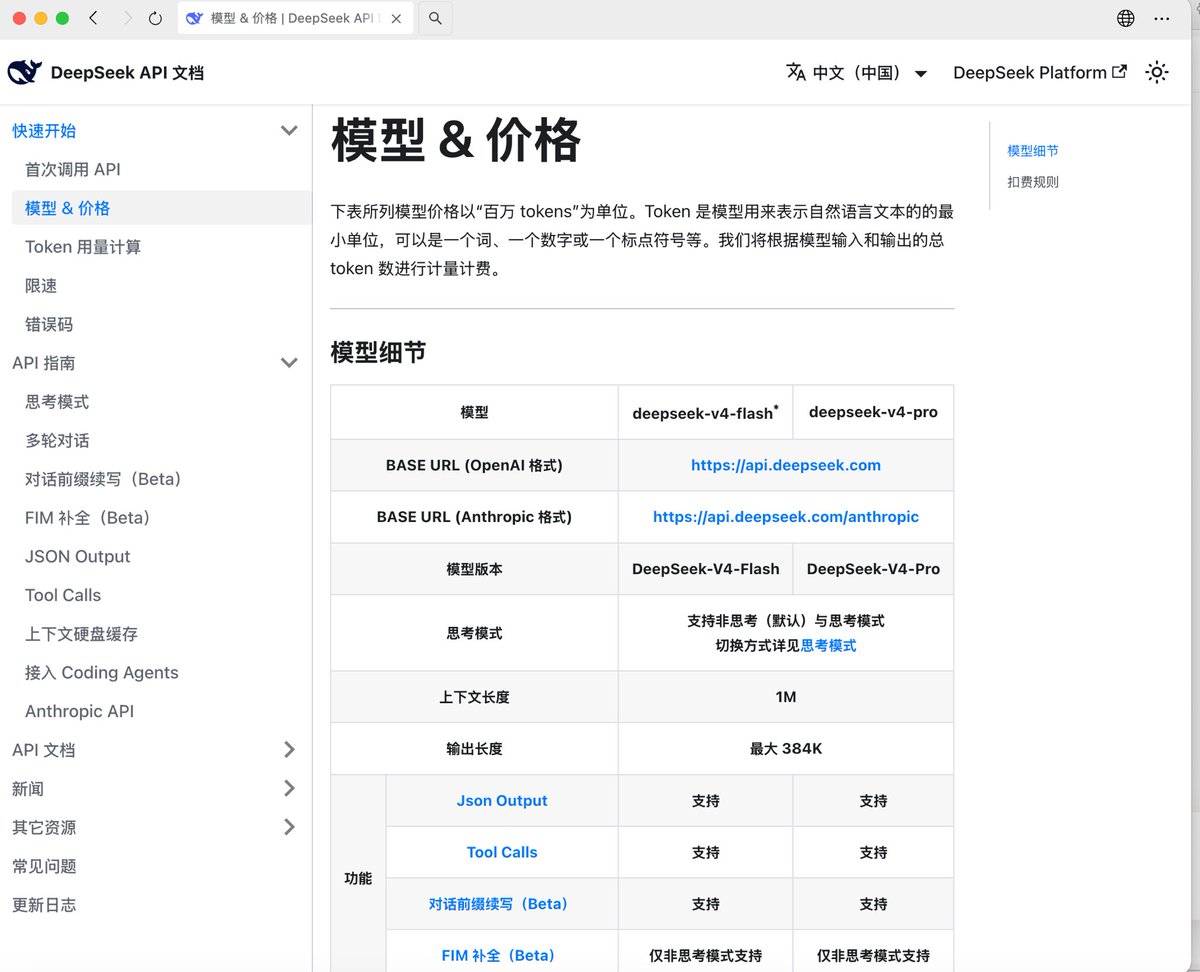This screenshot has height=972, width=1200.
Task: Click the external-link icon beside DeepSeek Platform
Action: [x=1120, y=71]
